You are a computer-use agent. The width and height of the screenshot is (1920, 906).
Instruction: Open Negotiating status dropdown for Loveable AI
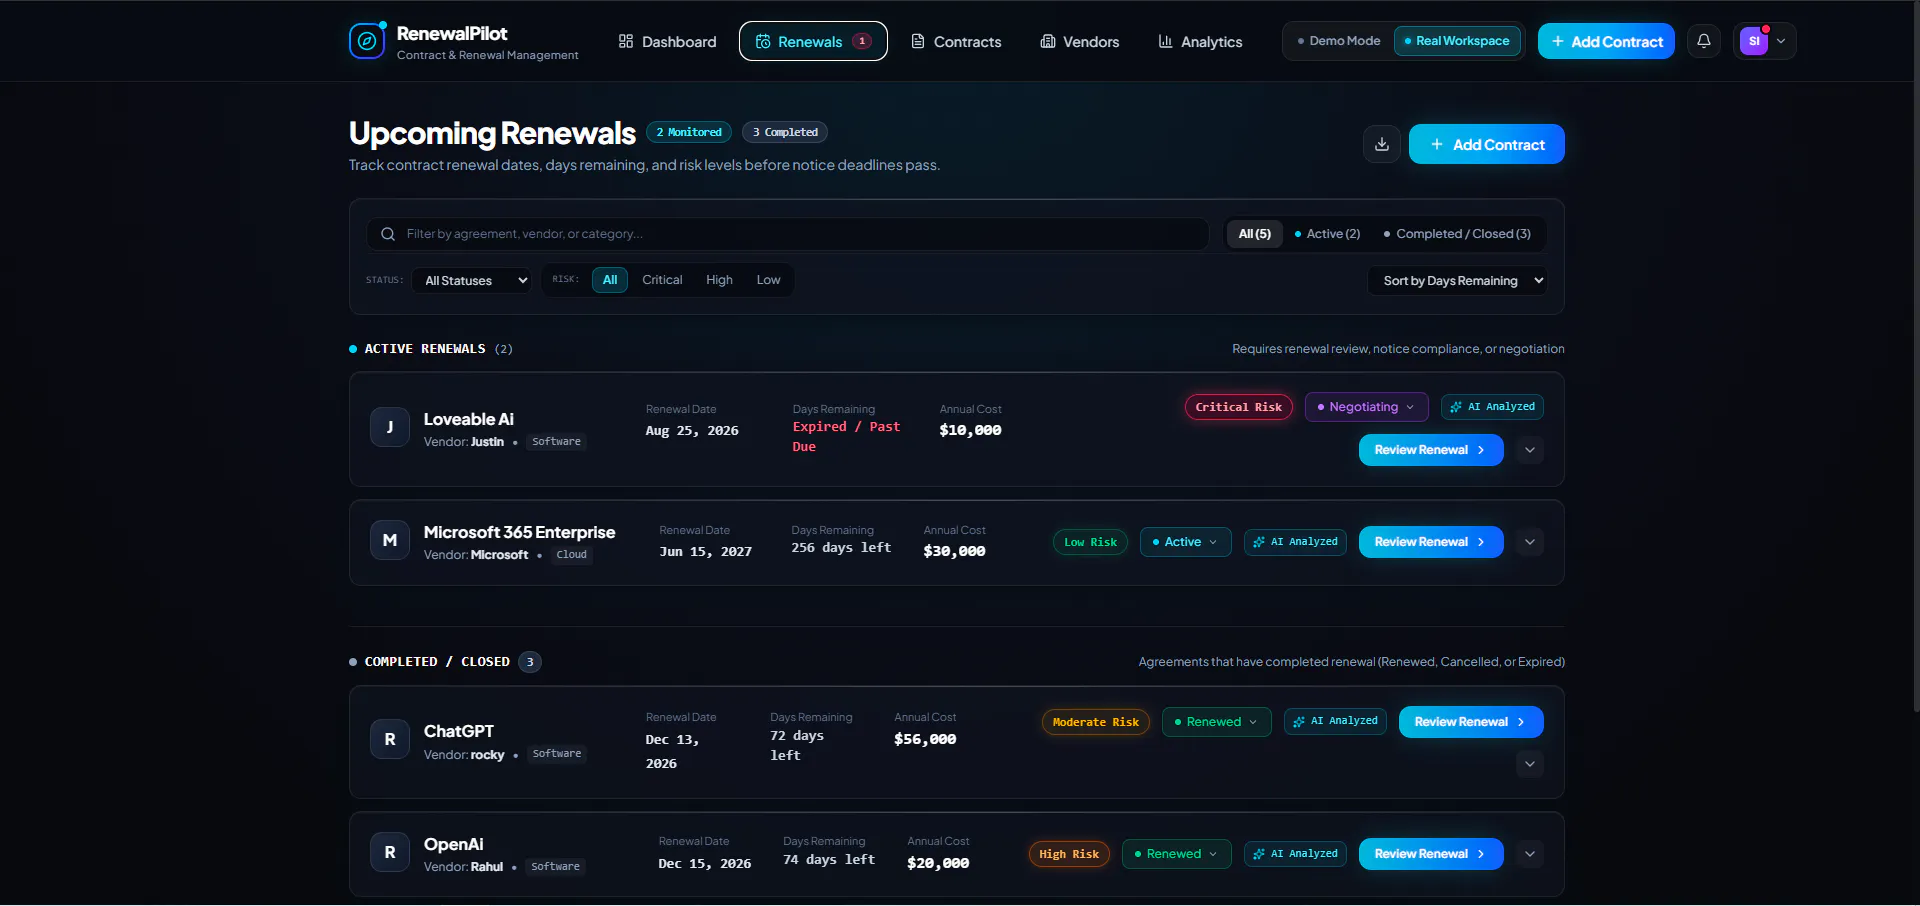pyautogui.click(x=1366, y=407)
